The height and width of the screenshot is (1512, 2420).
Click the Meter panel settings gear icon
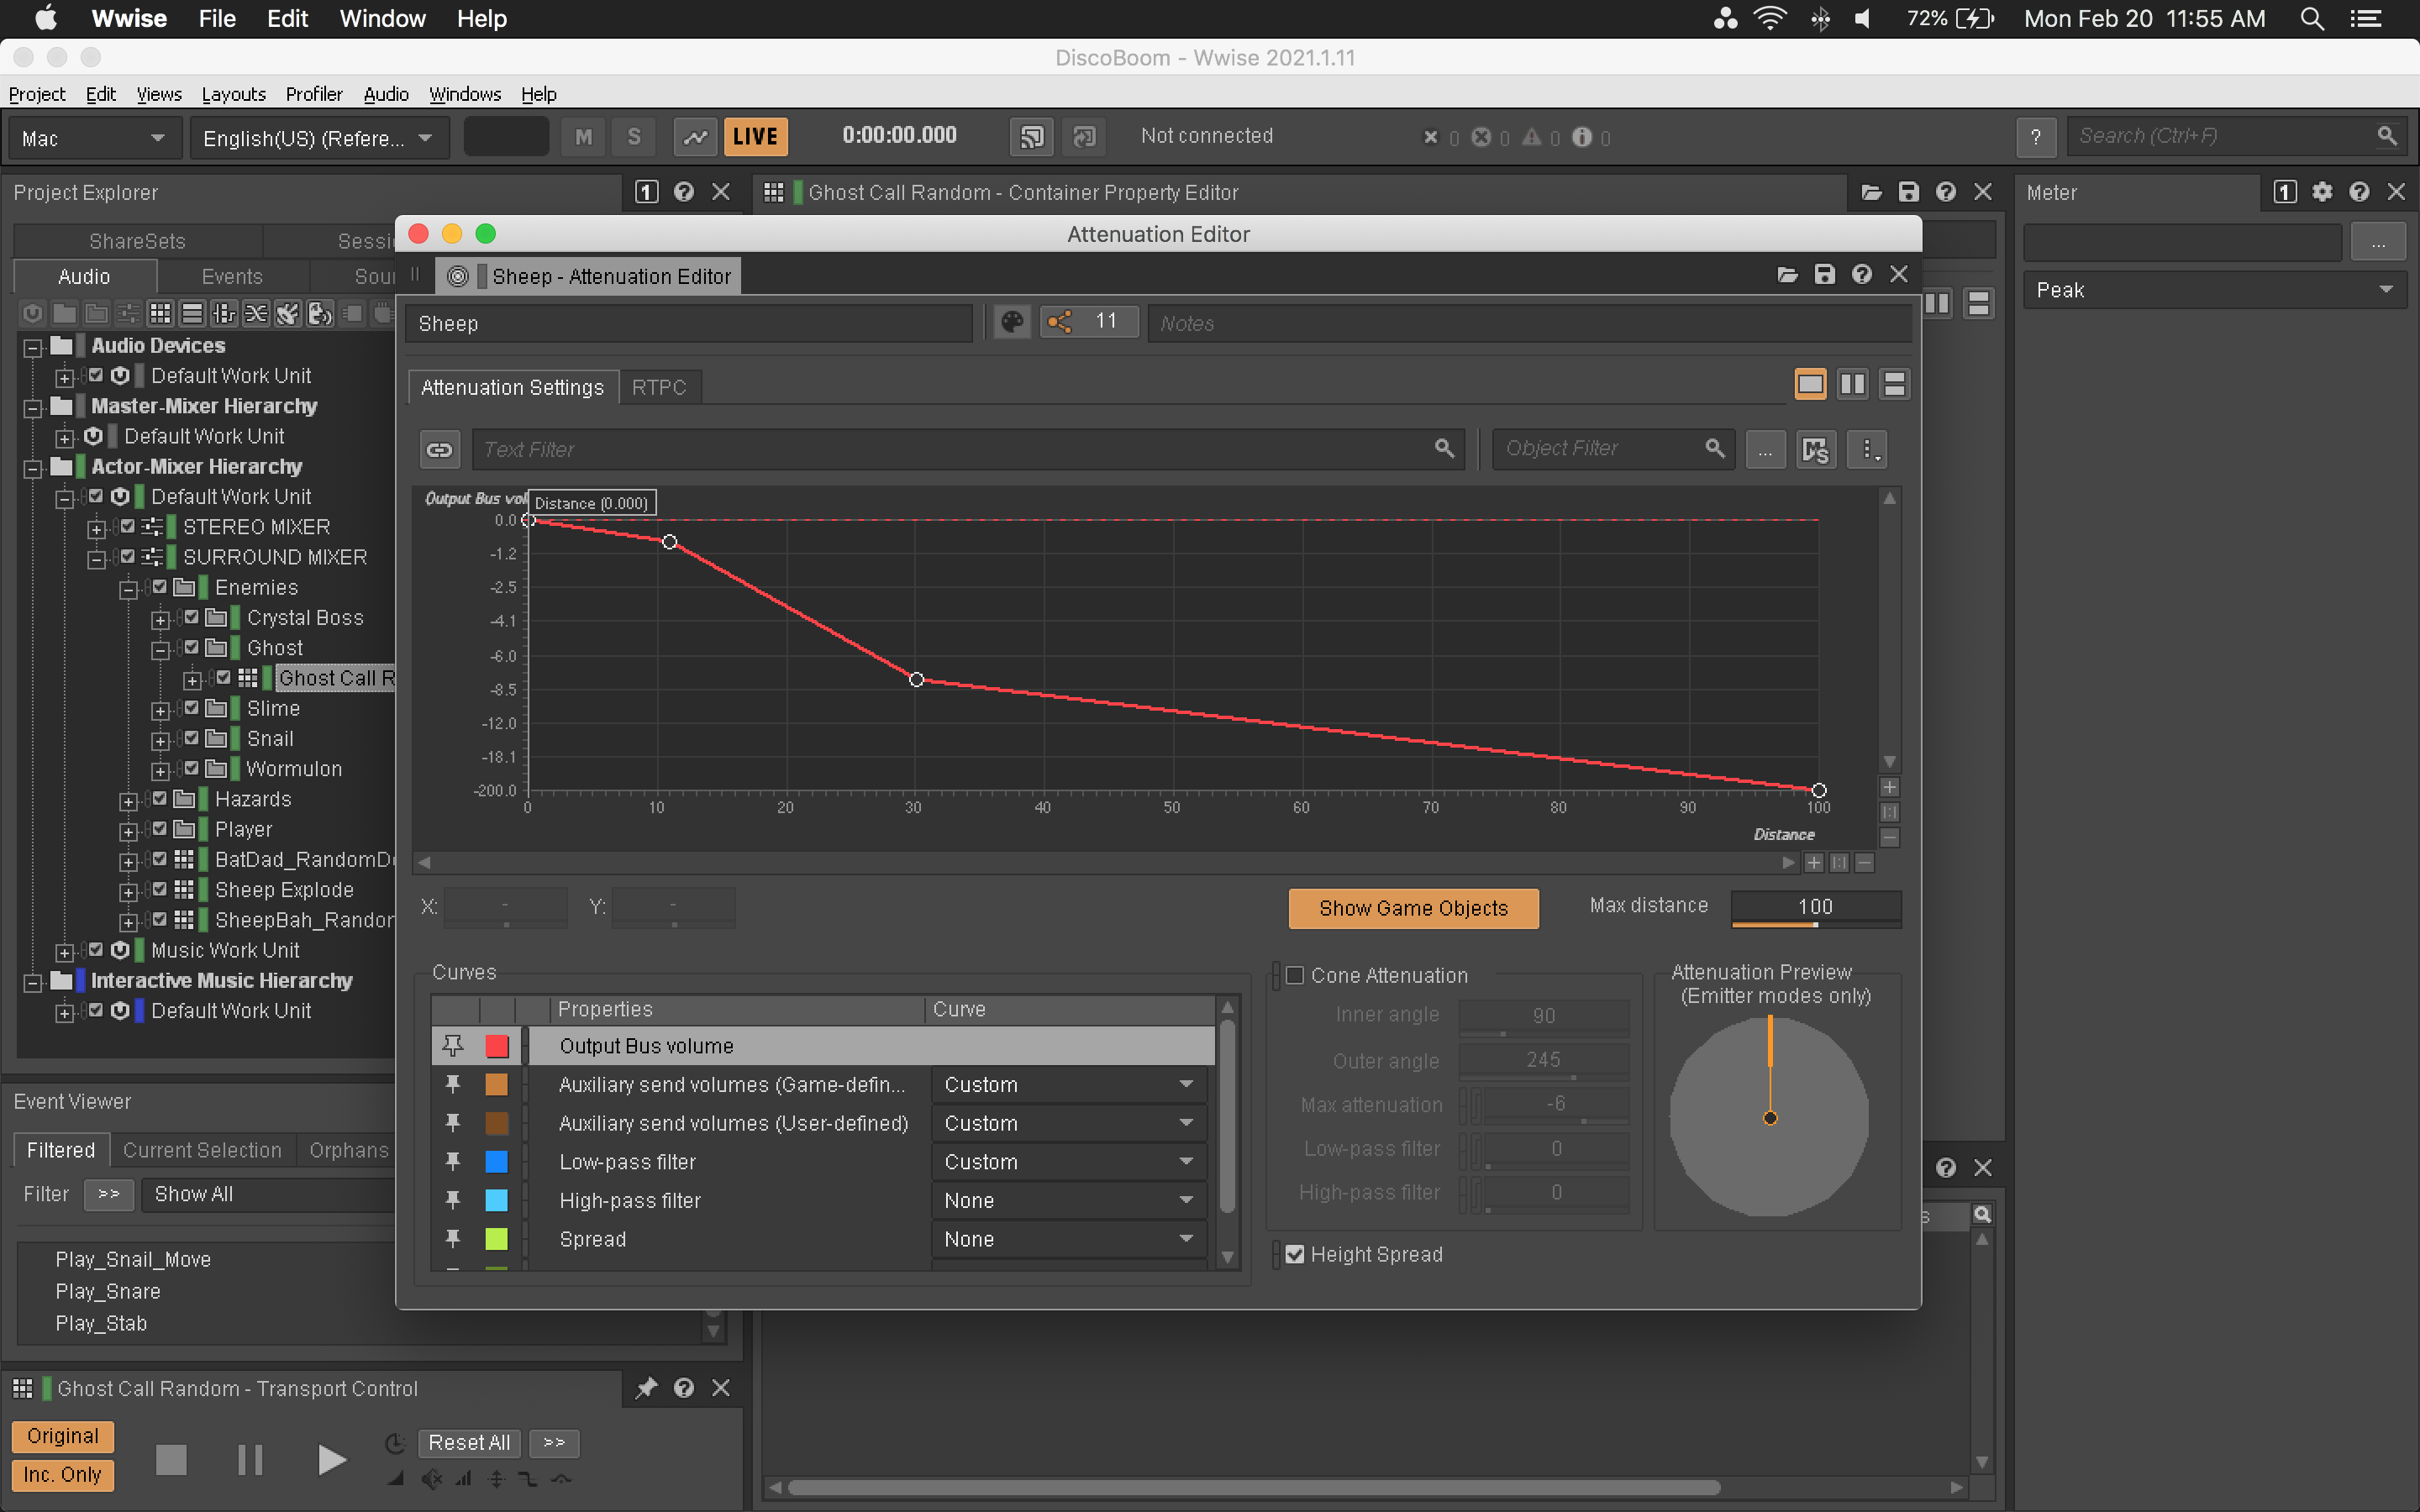[x=2322, y=192]
